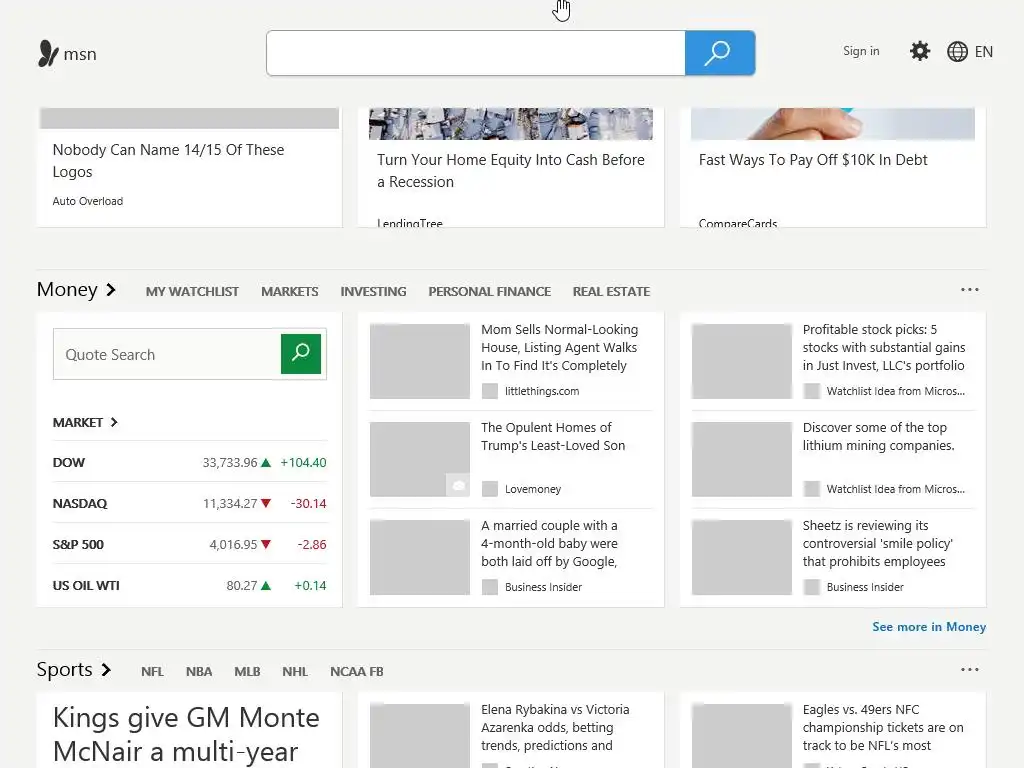This screenshot has height=768, width=1024.
Task: Click the lithium mining article thumbnail
Action: (741, 459)
